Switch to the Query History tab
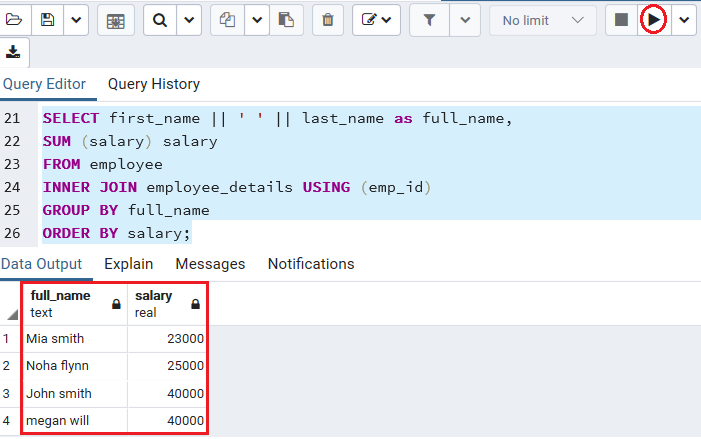The width and height of the screenshot is (701, 439). tap(154, 84)
